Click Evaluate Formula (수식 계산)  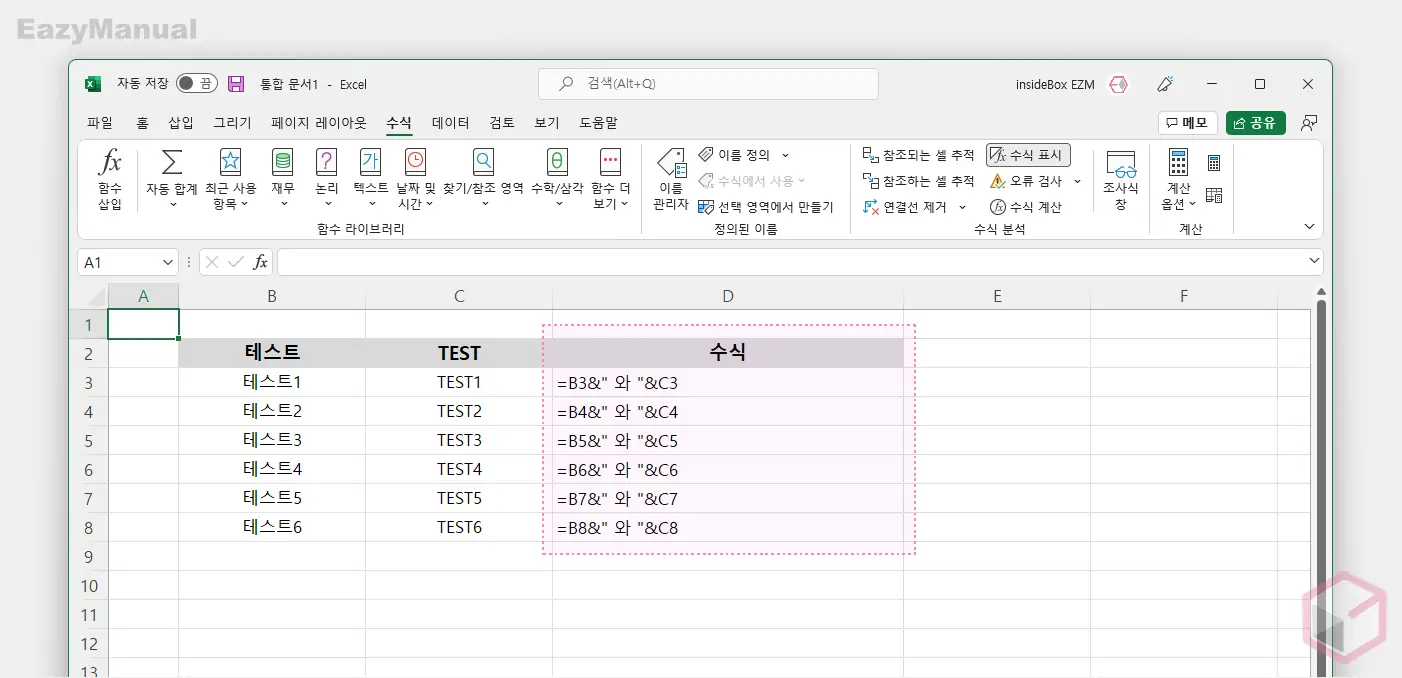(1026, 207)
